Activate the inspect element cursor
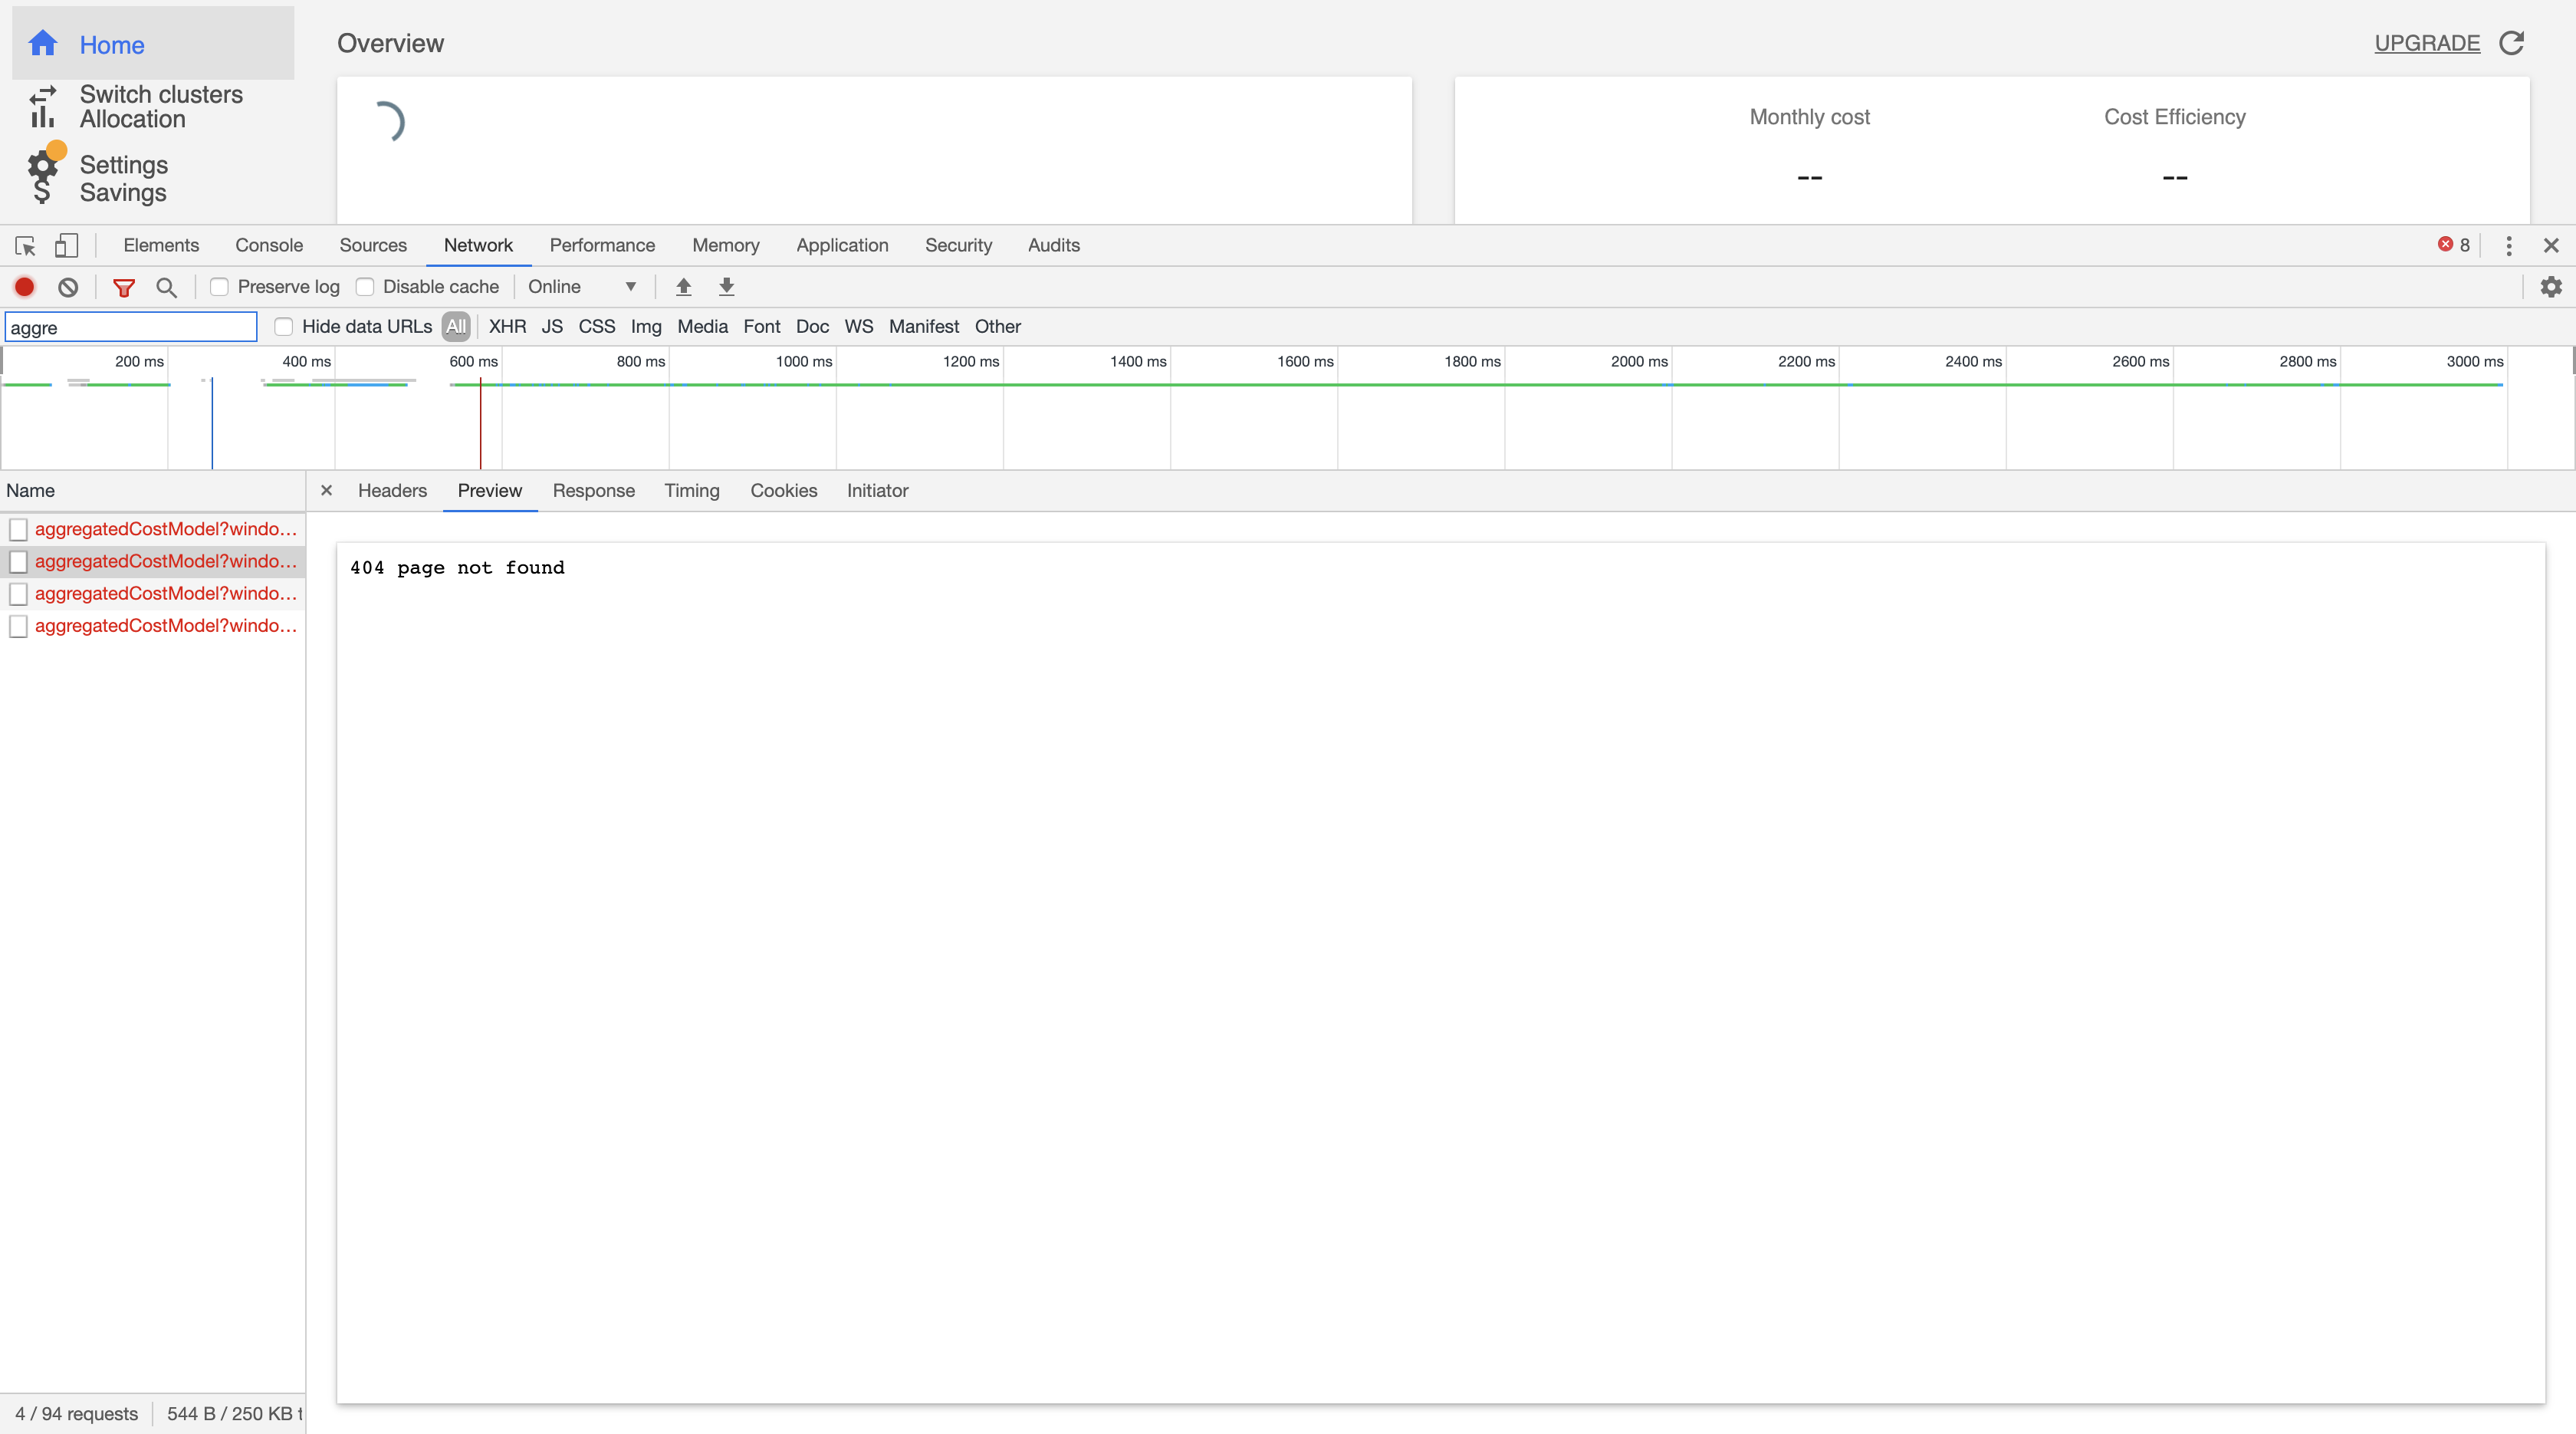The image size is (2576, 1434). pyautogui.click(x=24, y=245)
